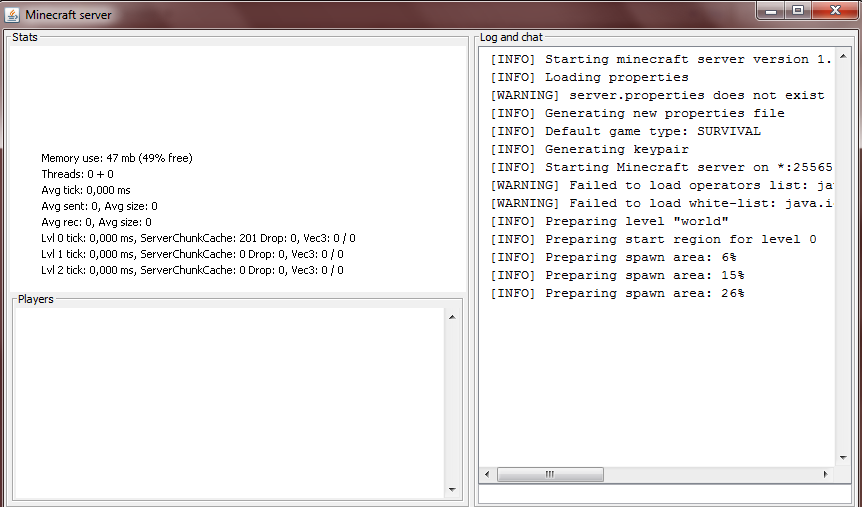Click log line "Preparing spawn area: 26%"
This screenshot has height=507, width=862.
click(x=617, y=294)
